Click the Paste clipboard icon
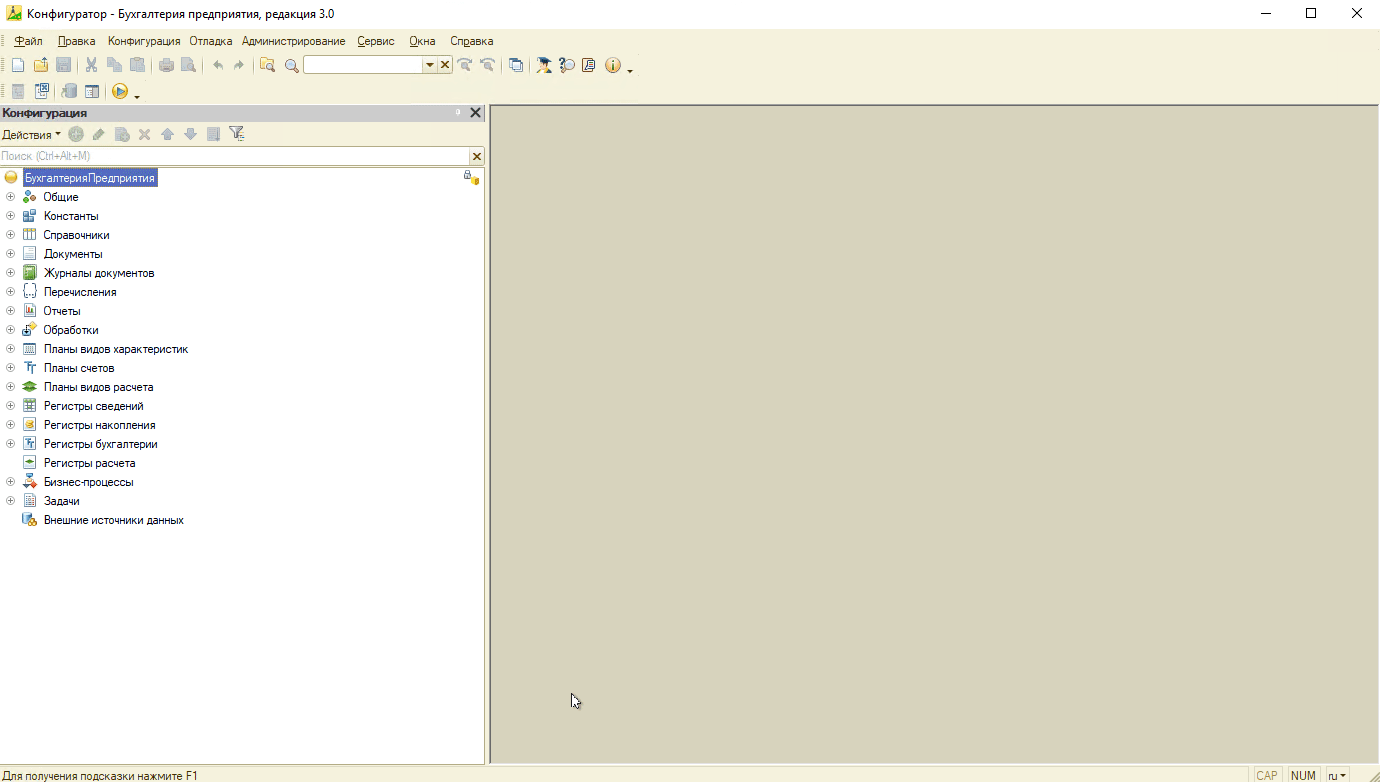This screenshot has height=782, width=1380. [x=137, y=65]
